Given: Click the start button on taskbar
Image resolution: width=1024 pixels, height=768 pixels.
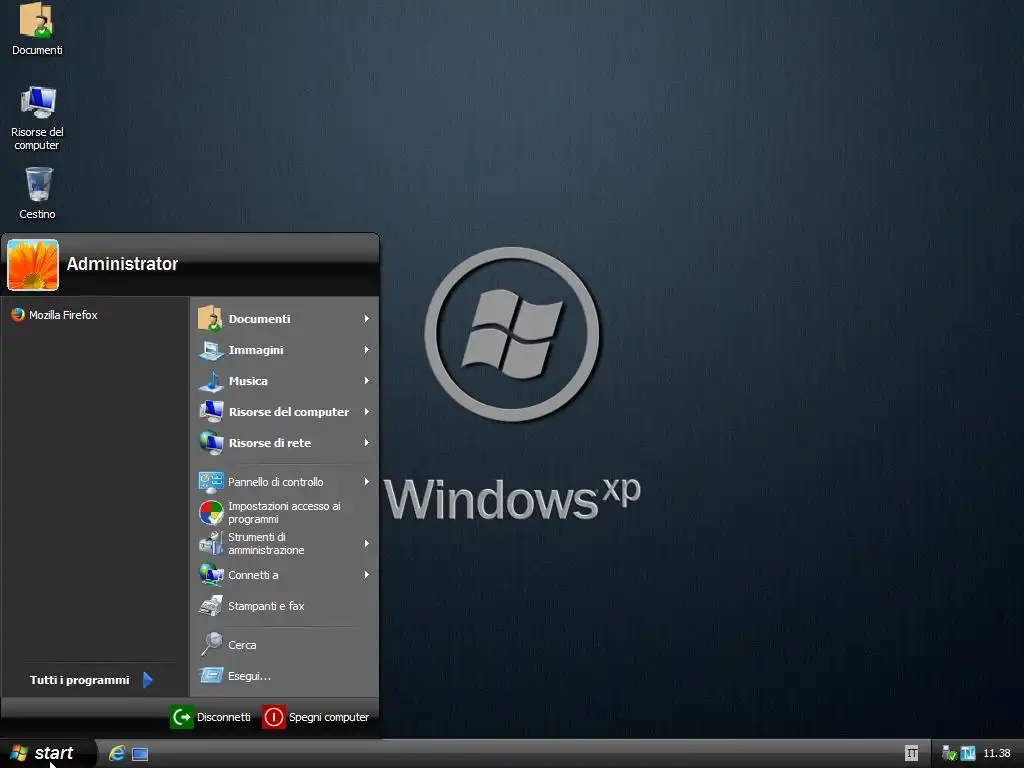Looking at the screenshot, I should (x=47, y=754).
